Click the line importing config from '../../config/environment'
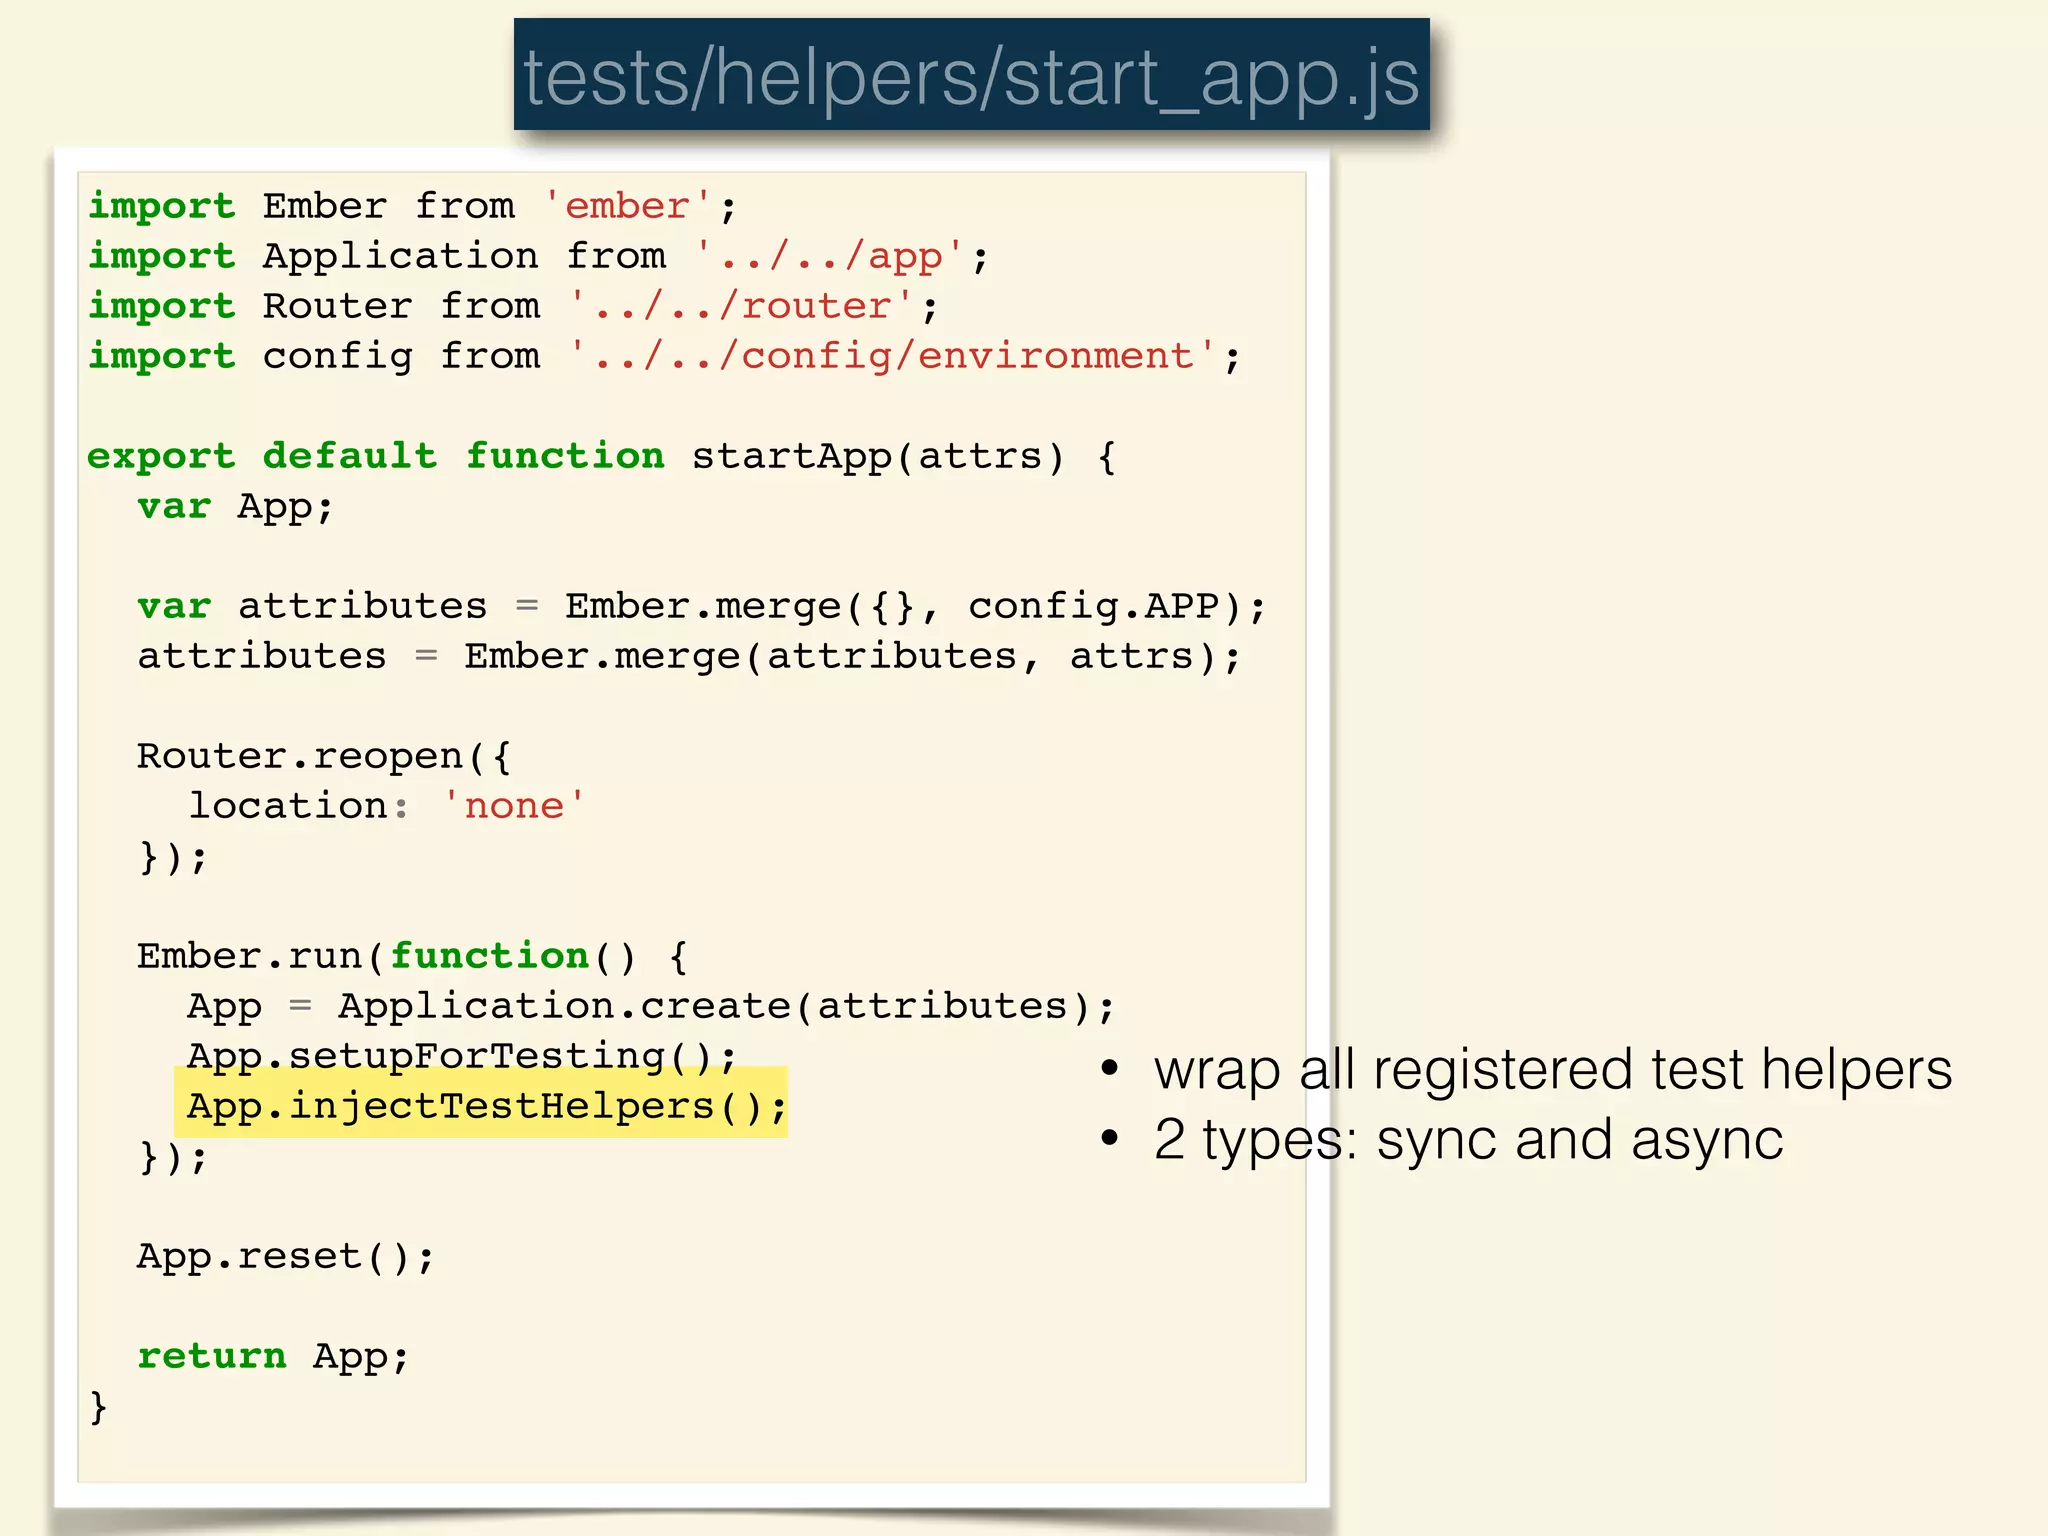Image resolution: width=2048 pixels, height=1536 pixels. [x=664, y=356]
